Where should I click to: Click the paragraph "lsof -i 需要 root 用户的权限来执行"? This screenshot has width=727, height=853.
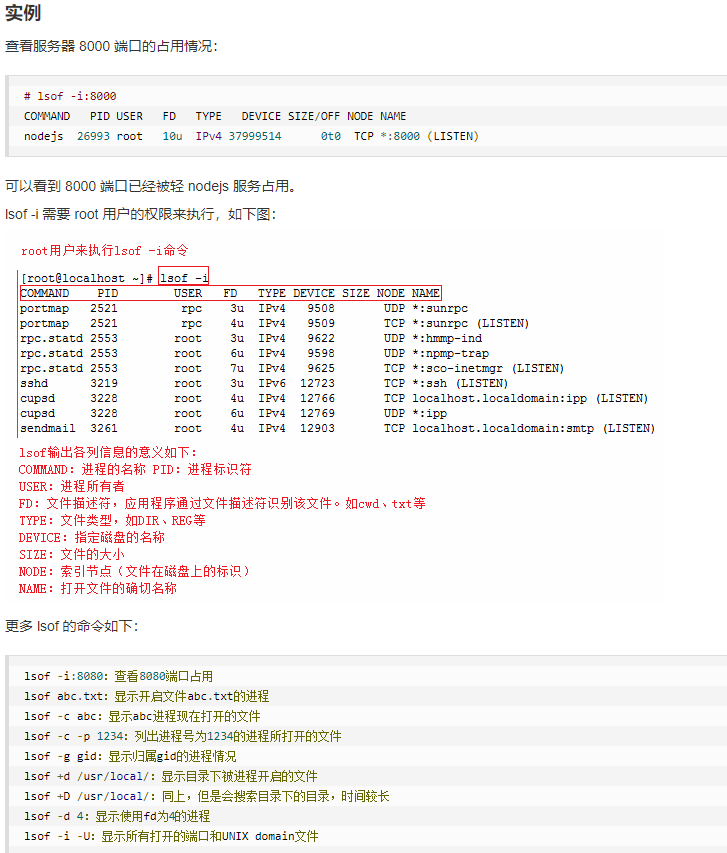coord(140,214)
